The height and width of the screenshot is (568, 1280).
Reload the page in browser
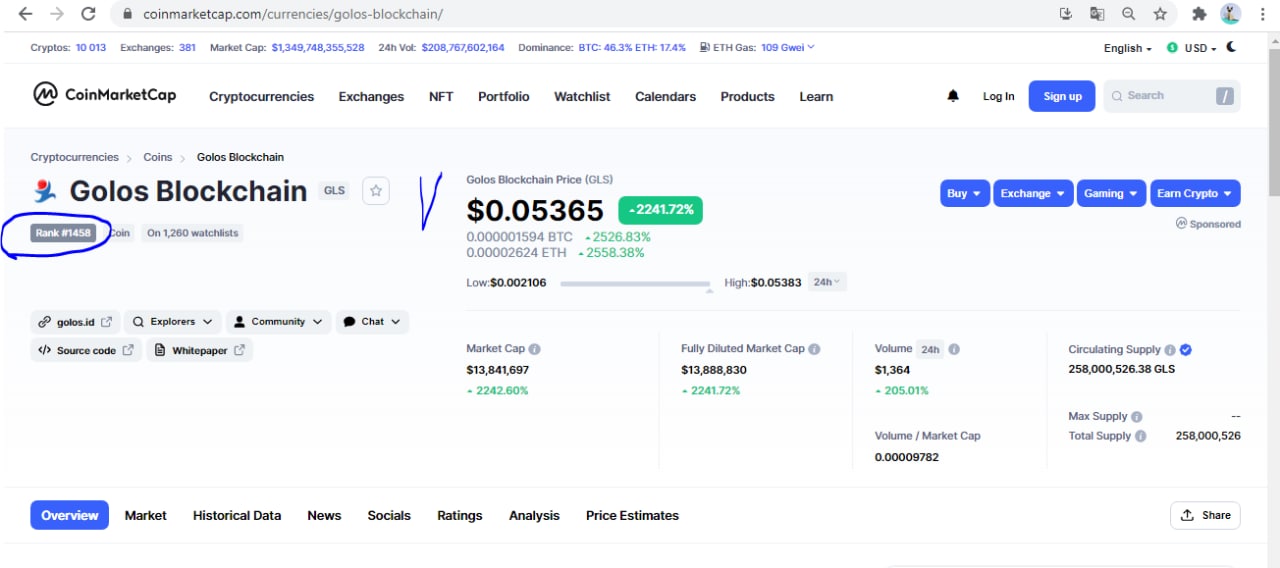tap(88, 14)
